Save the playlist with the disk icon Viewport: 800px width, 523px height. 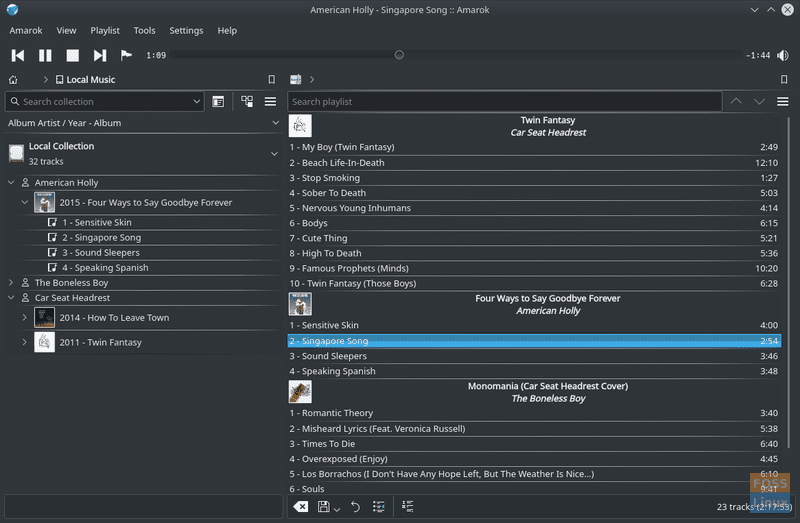tap(323, 506)
